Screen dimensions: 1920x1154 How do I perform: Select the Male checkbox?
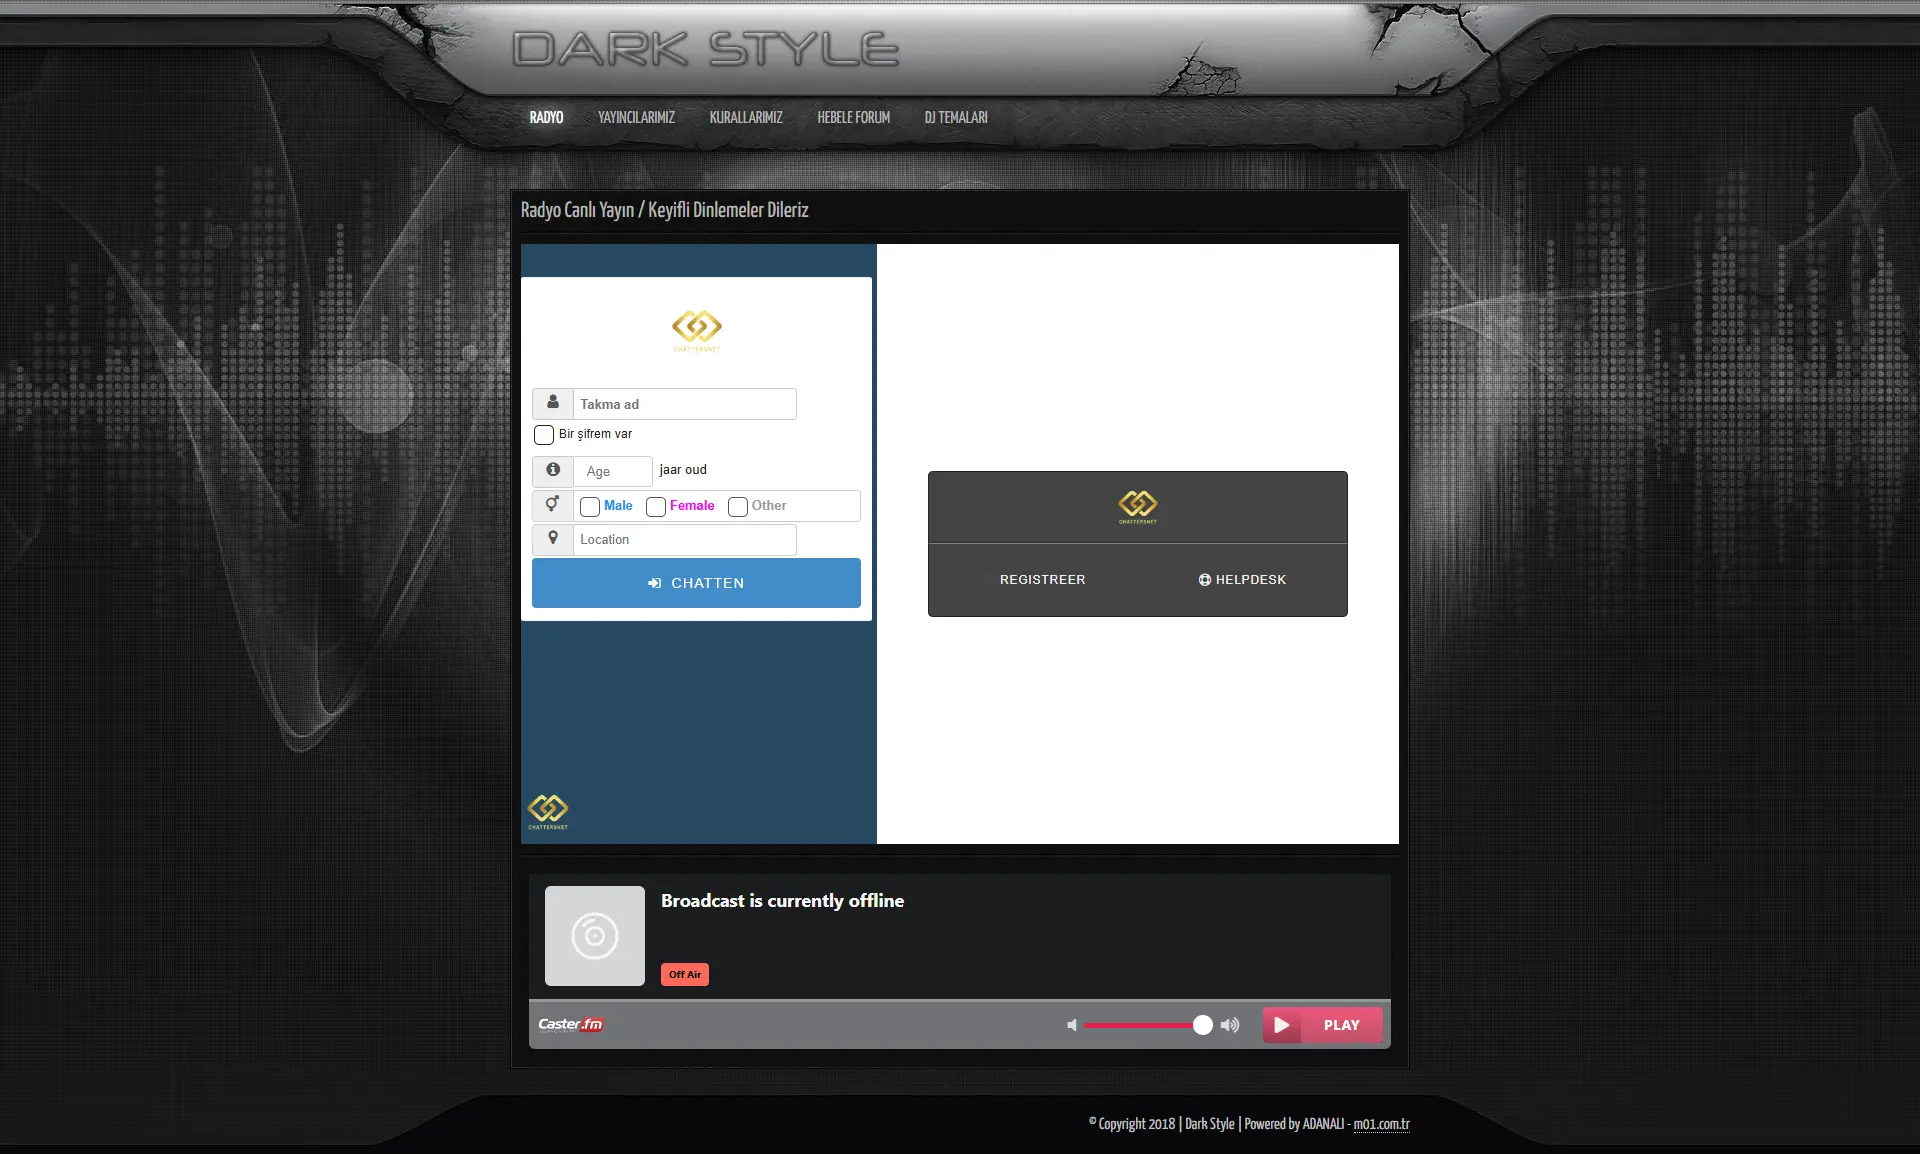[590, 507]
